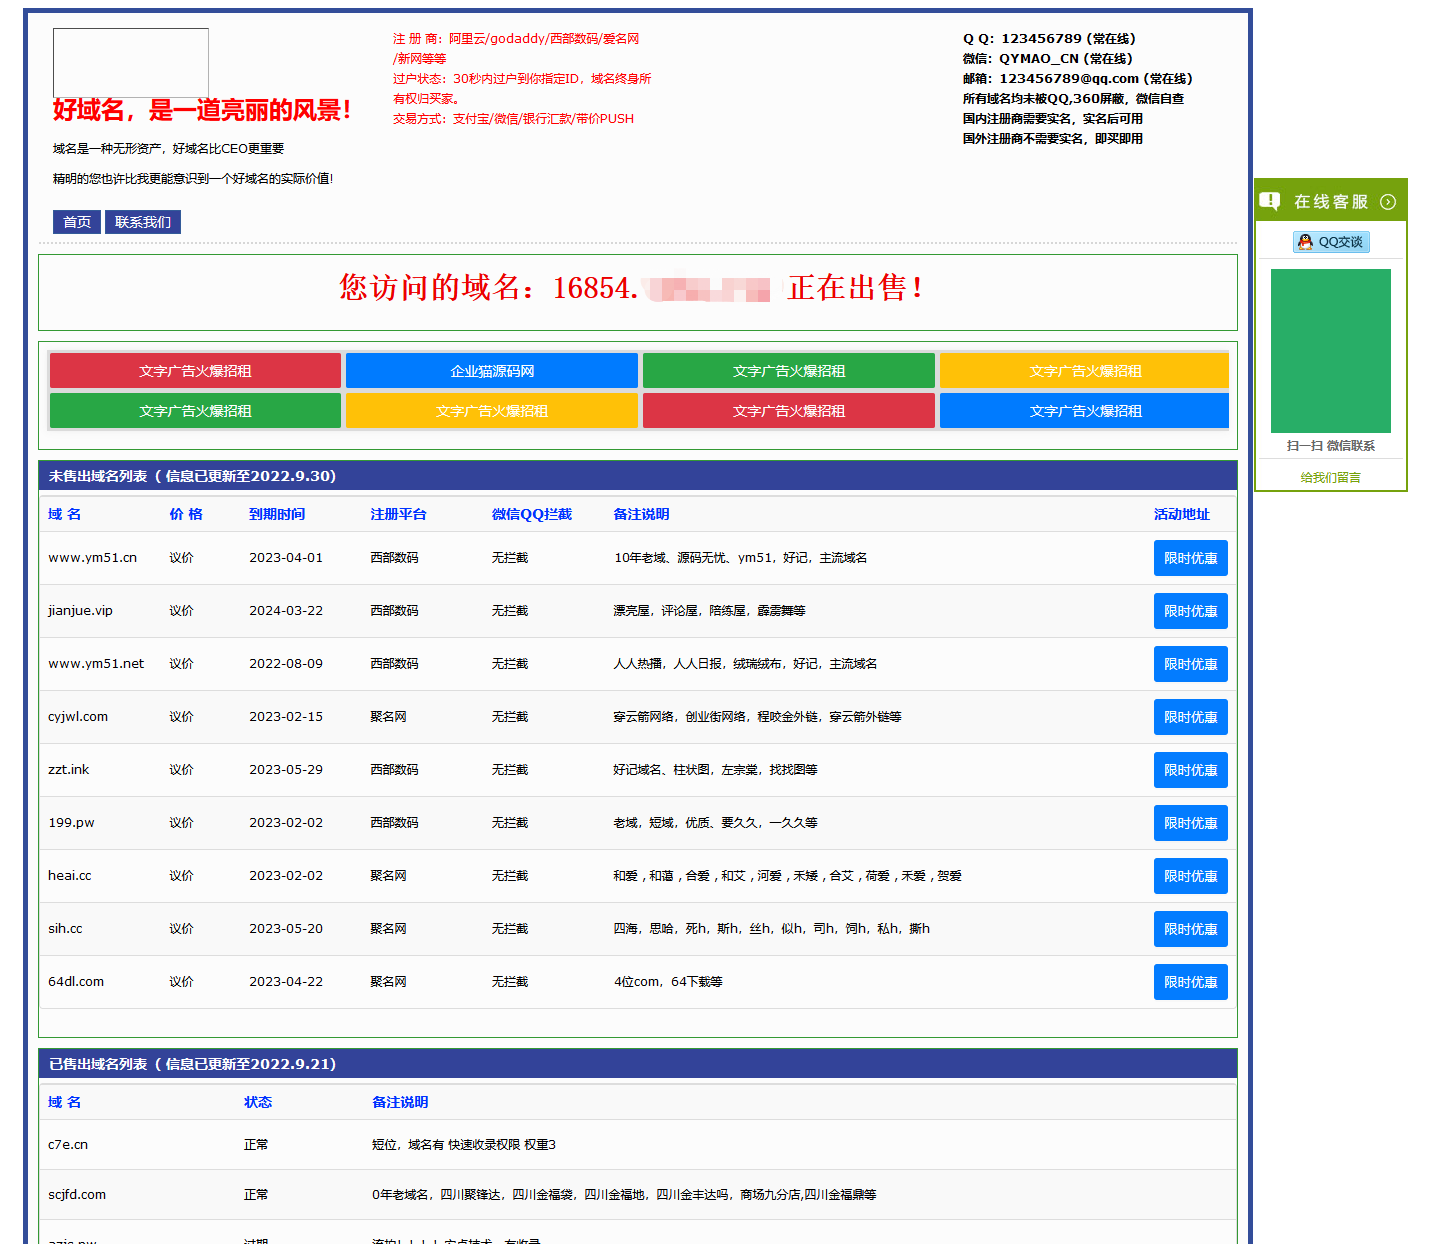This screenshot has width=1439, height=1244.
Task: Collapse the 在线客服 panel with arrow icon
Action: click(1388, 202)
